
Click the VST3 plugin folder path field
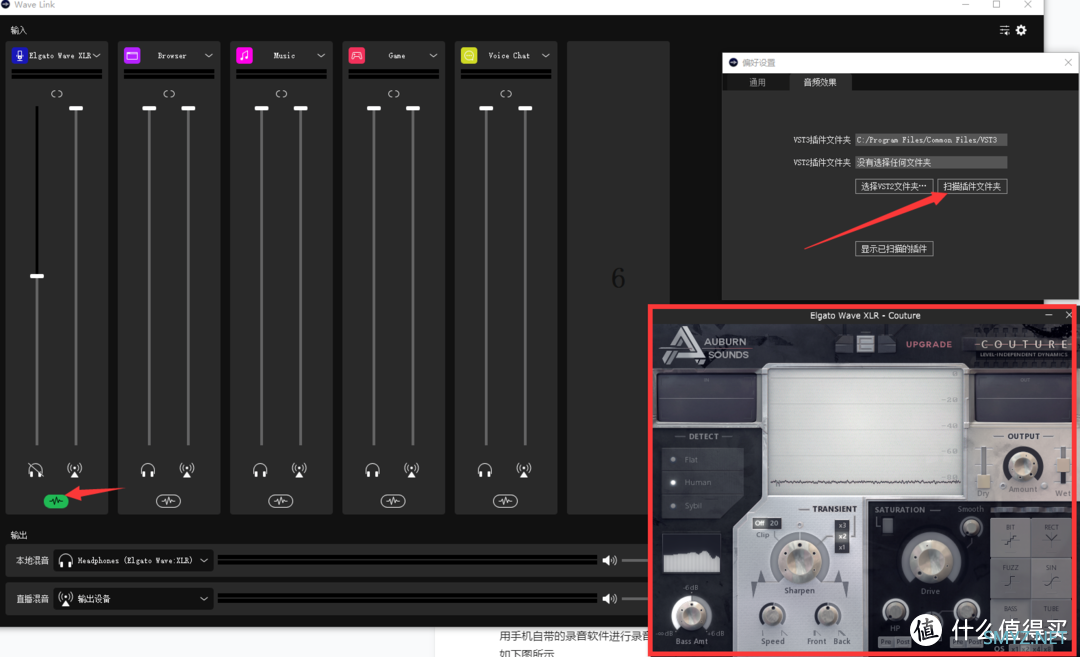tap(931, 140)
